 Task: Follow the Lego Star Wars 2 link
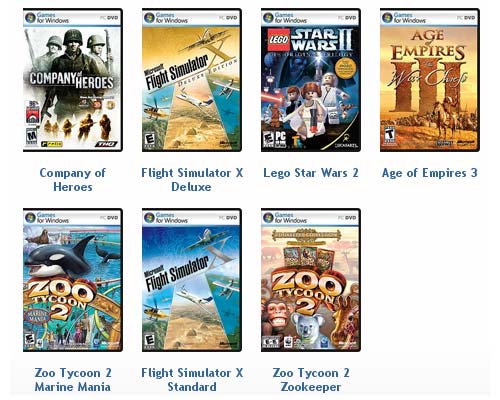click(x=311, y=173)
